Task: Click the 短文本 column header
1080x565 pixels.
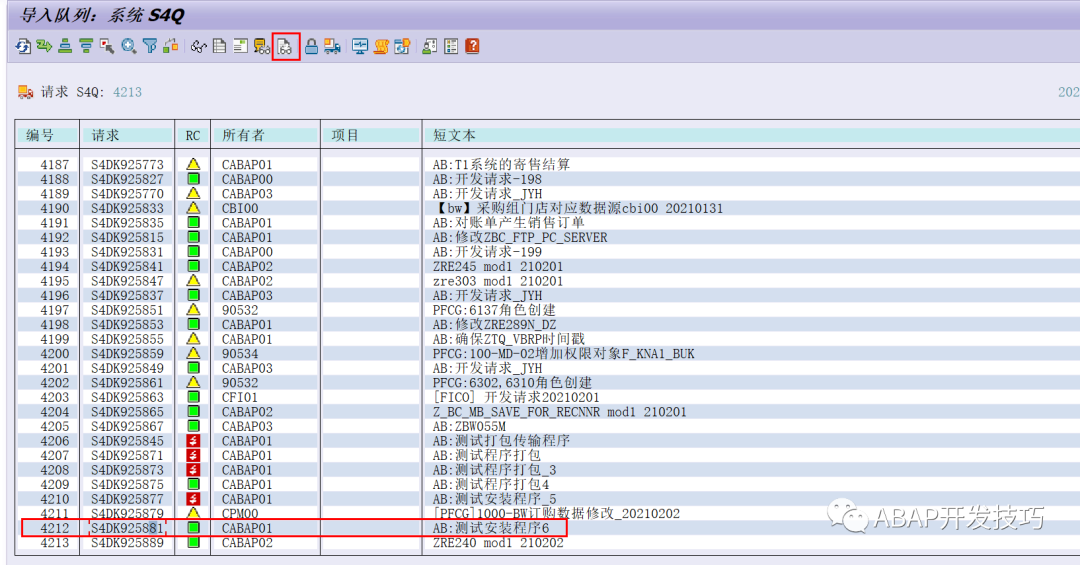Action: point(455,136)
